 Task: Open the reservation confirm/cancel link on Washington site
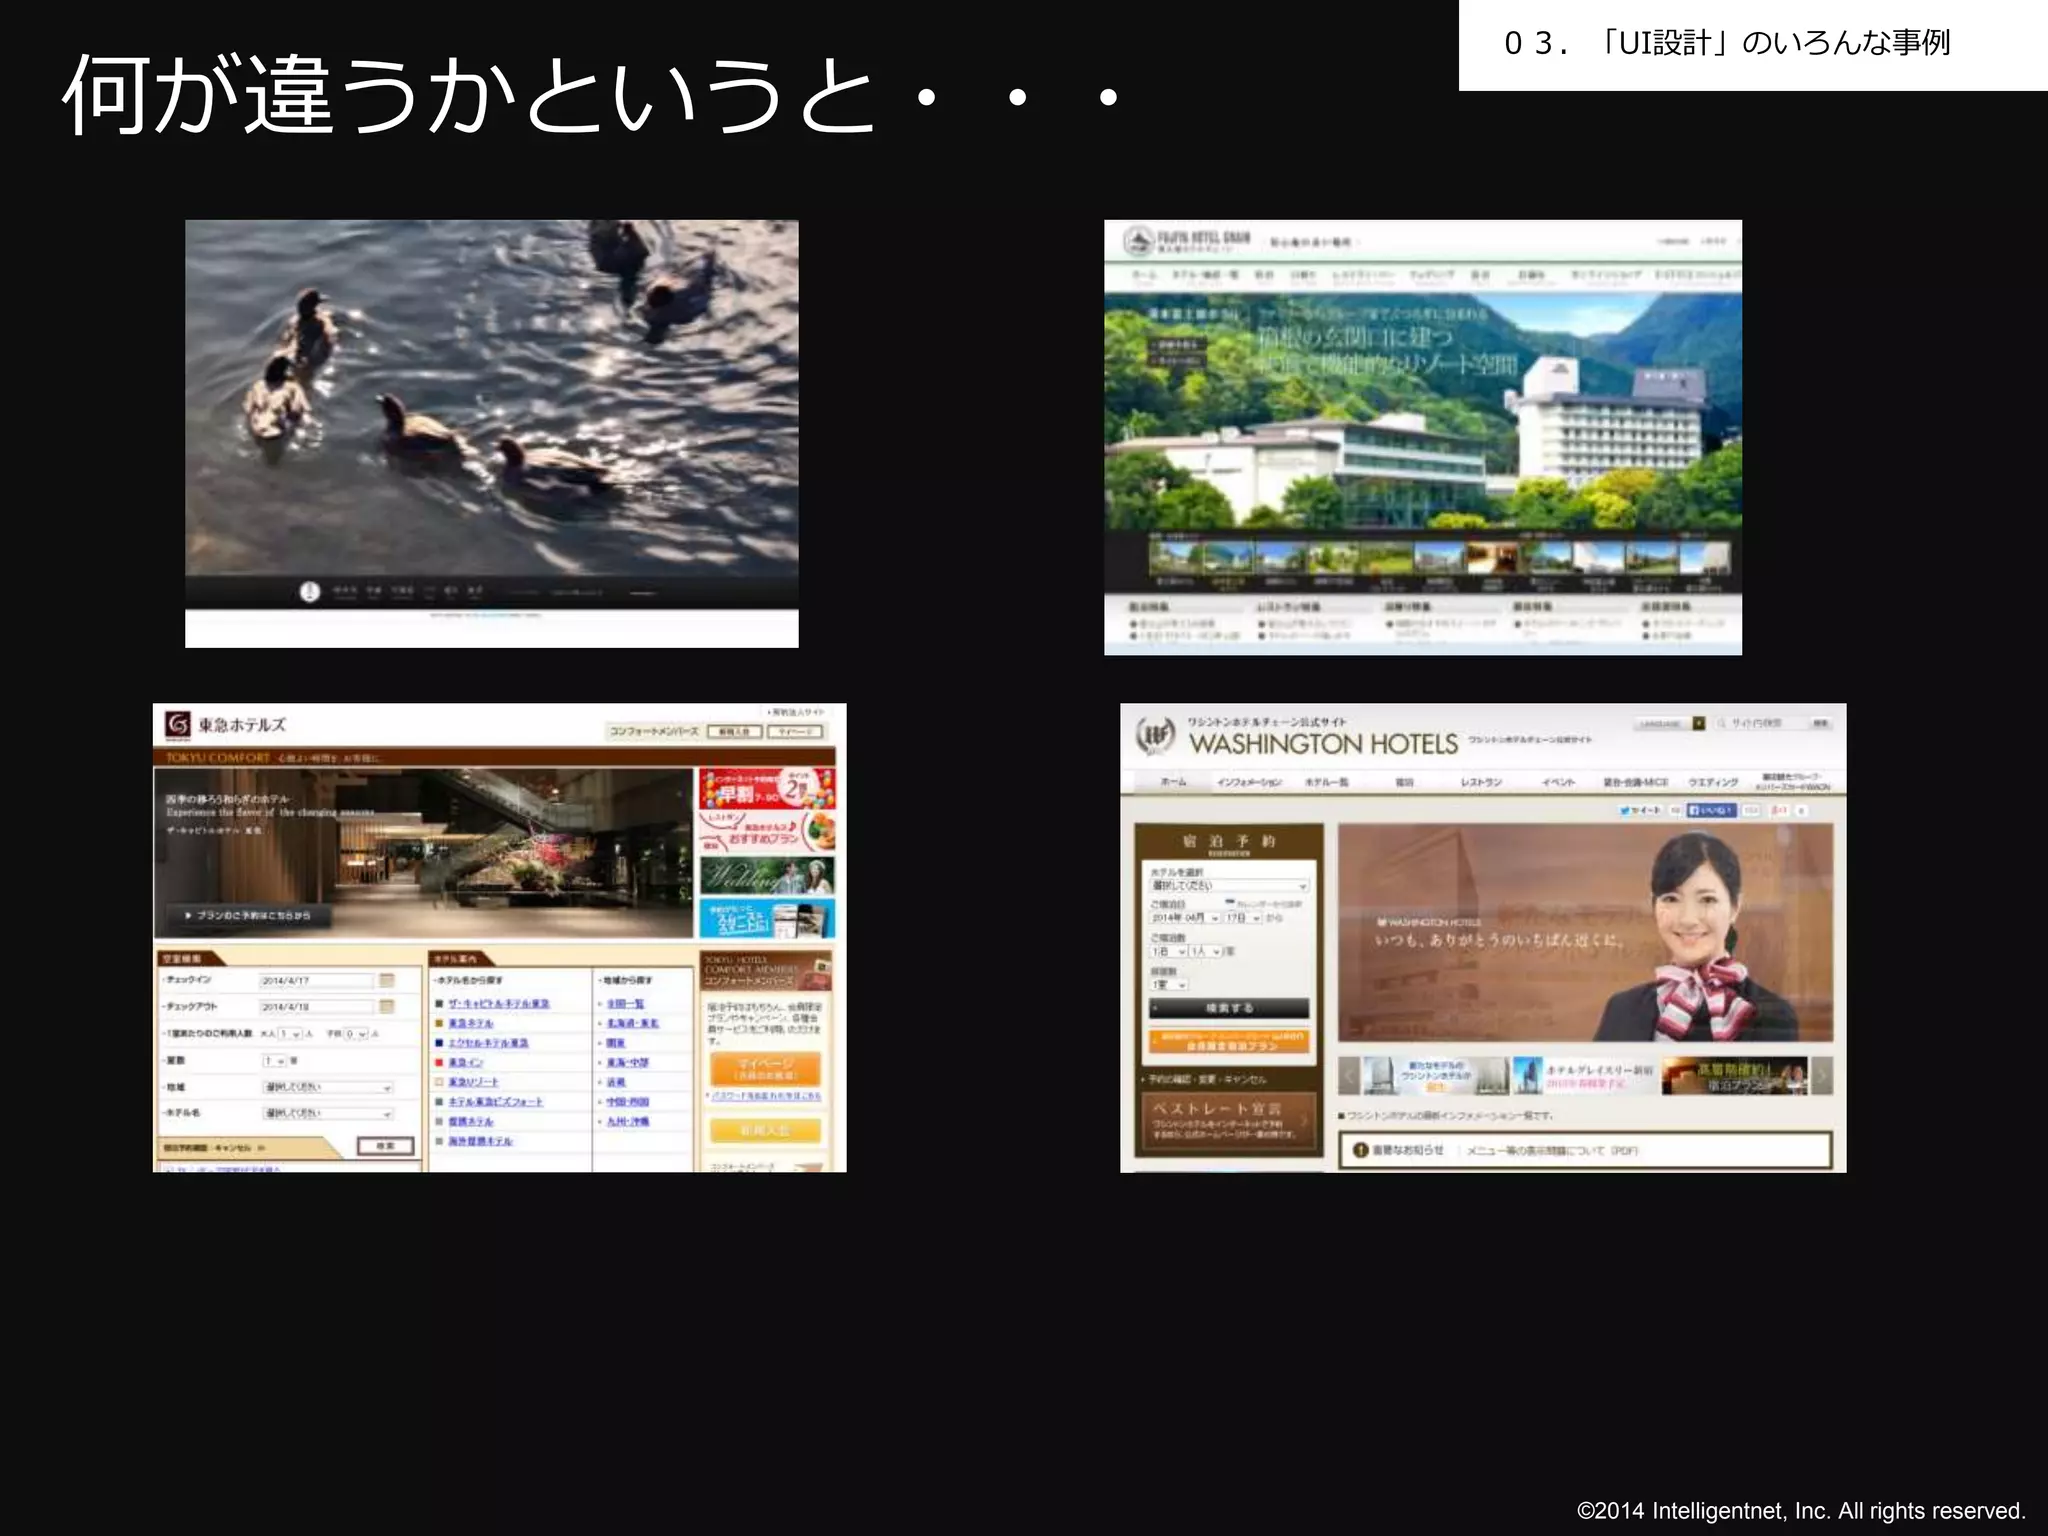(1204, 1080)
